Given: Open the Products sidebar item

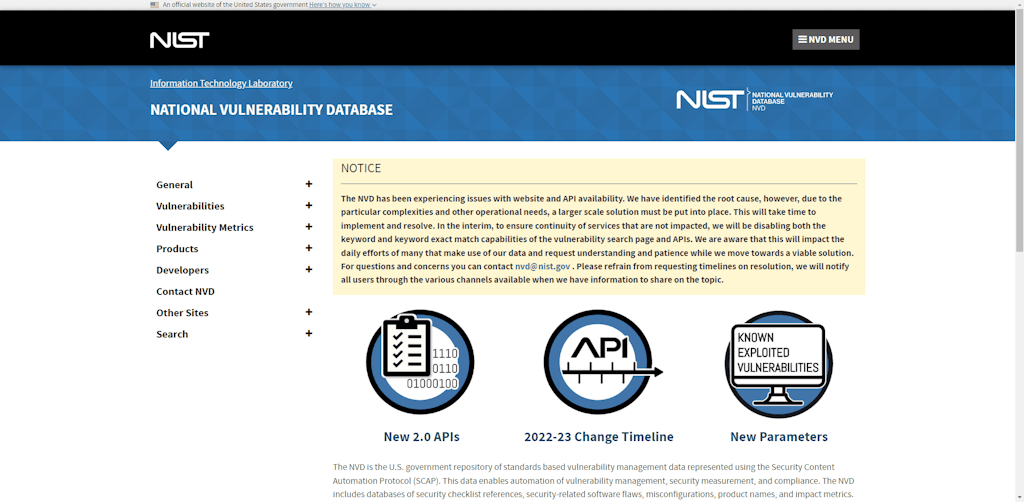Looking at the screenshot, I should point(177,249).
